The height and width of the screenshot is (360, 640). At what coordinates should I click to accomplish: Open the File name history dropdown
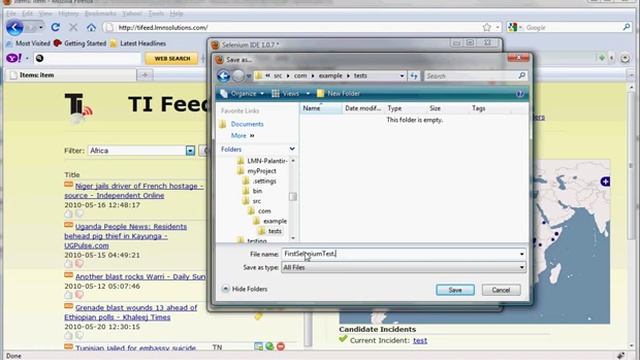point(522,254)
